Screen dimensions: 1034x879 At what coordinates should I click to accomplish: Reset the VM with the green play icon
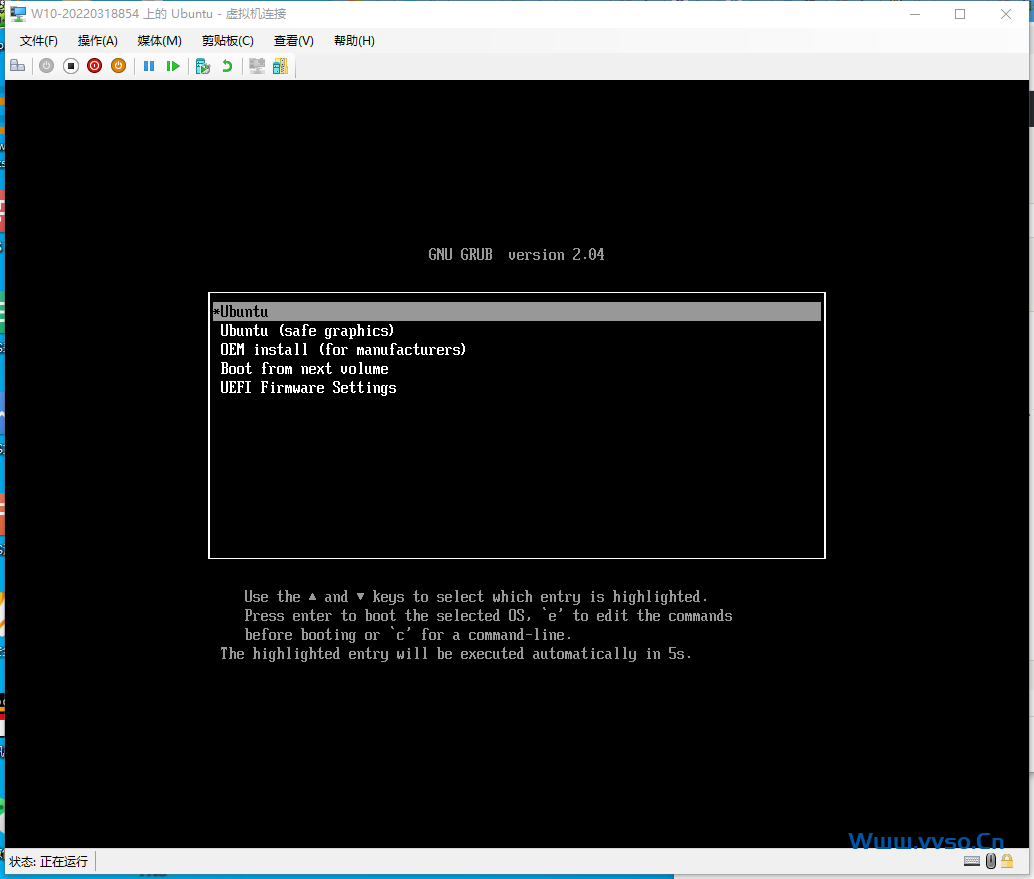point(173,66)
